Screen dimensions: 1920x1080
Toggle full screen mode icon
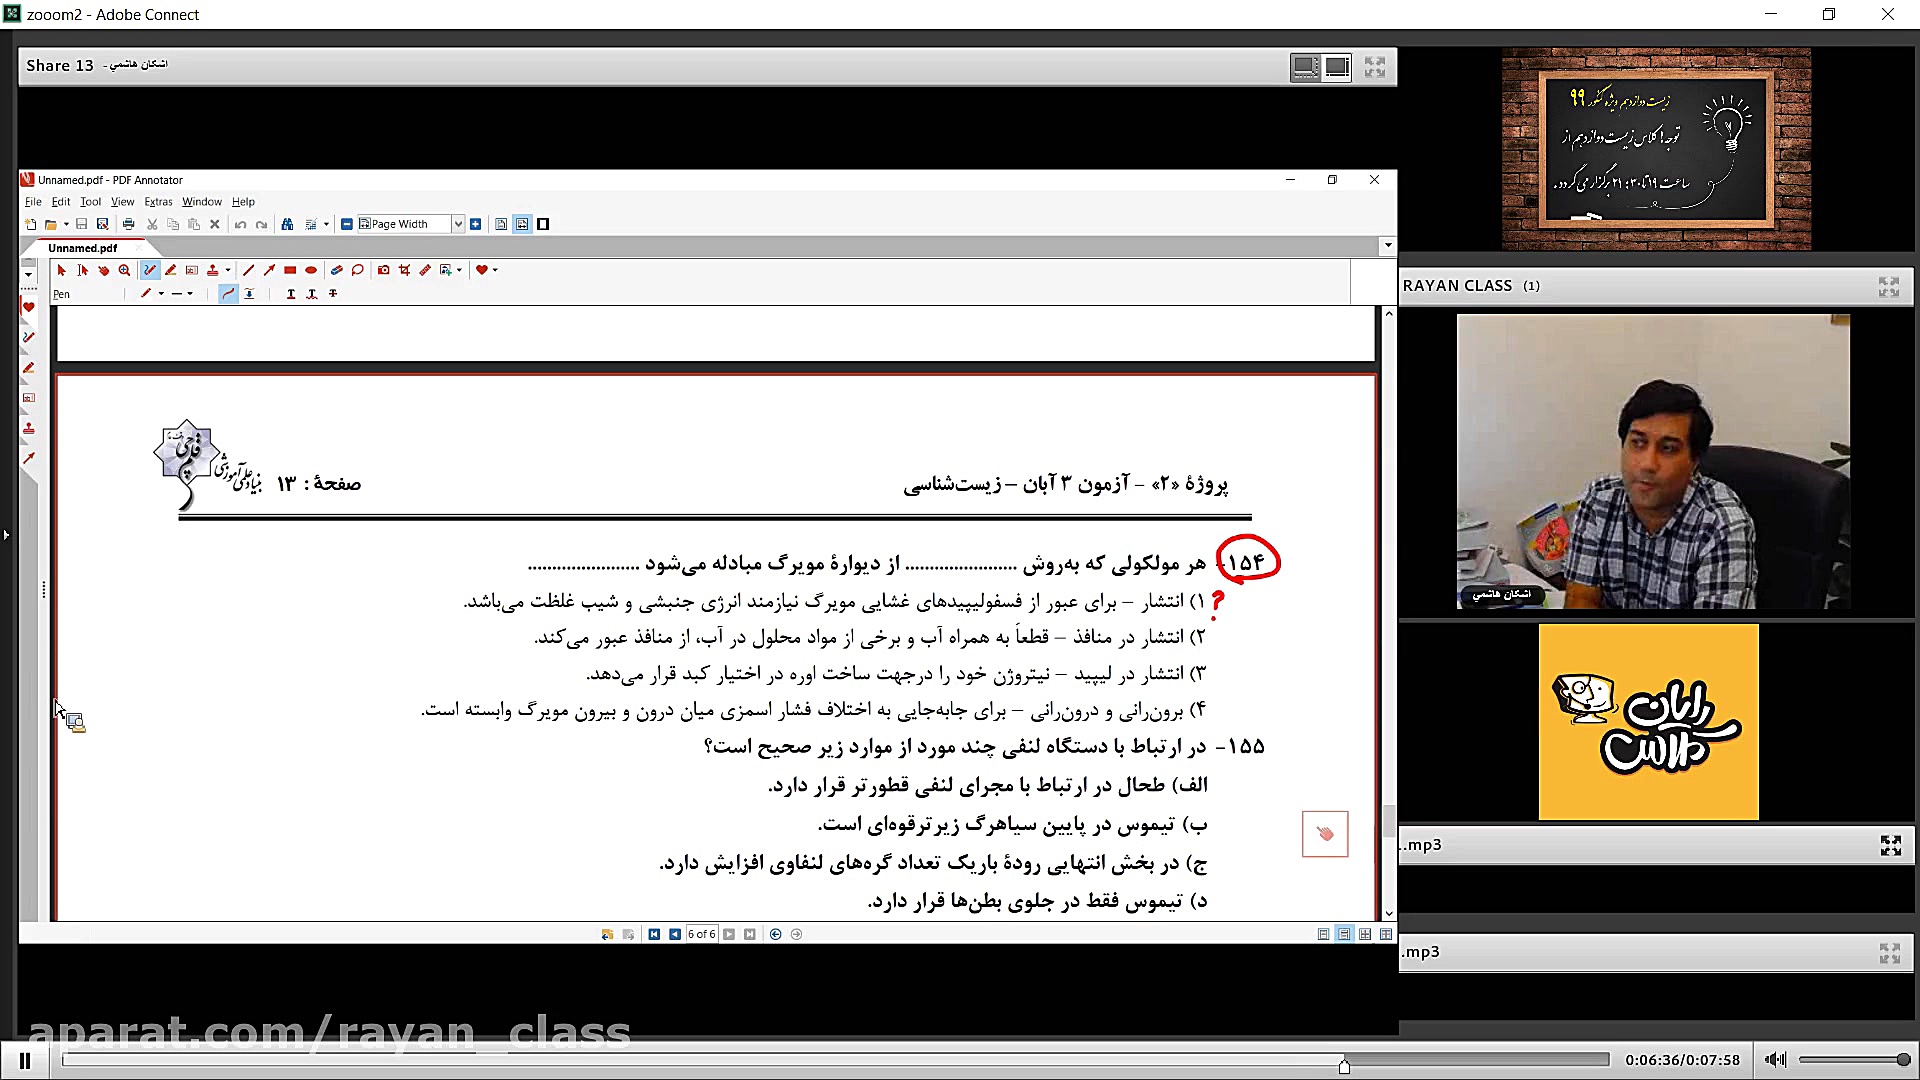(x=1375, y=66)
